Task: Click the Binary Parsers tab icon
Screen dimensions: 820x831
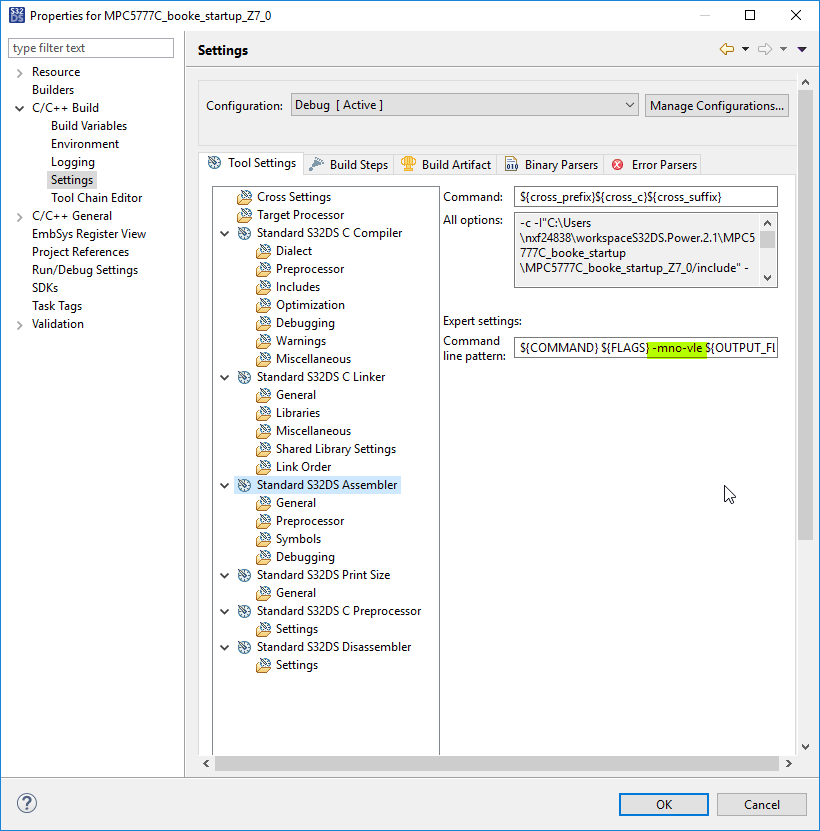Action: (511, 164)
